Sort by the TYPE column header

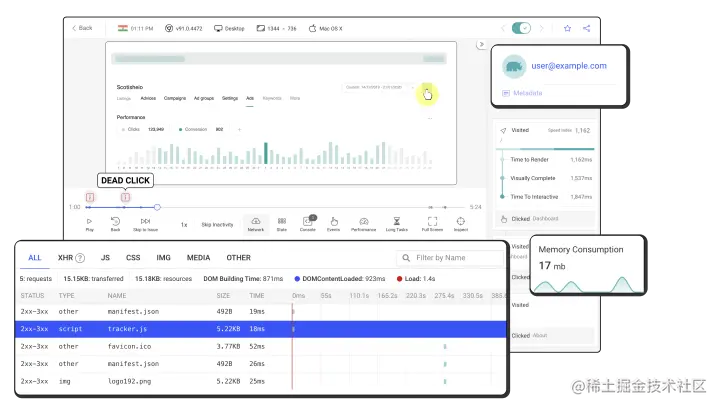click(x=66, y=296)
